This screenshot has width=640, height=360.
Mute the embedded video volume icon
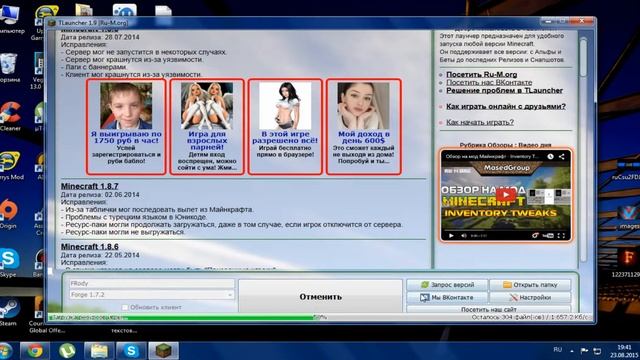(x=464, y=236)
